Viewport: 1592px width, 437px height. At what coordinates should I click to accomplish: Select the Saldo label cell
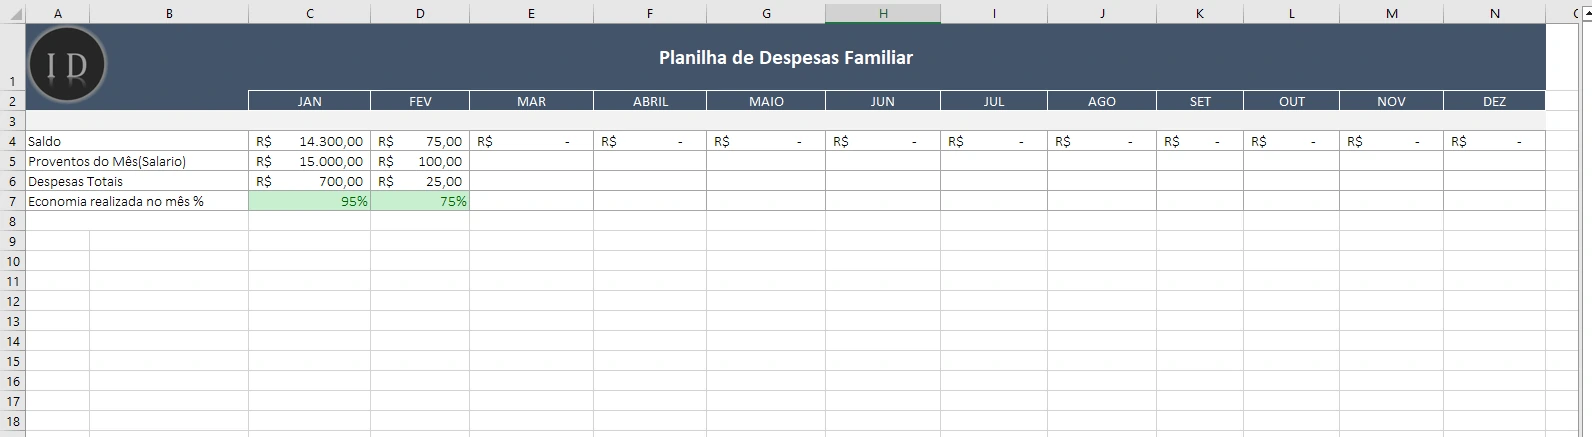(x=137, y=141)
